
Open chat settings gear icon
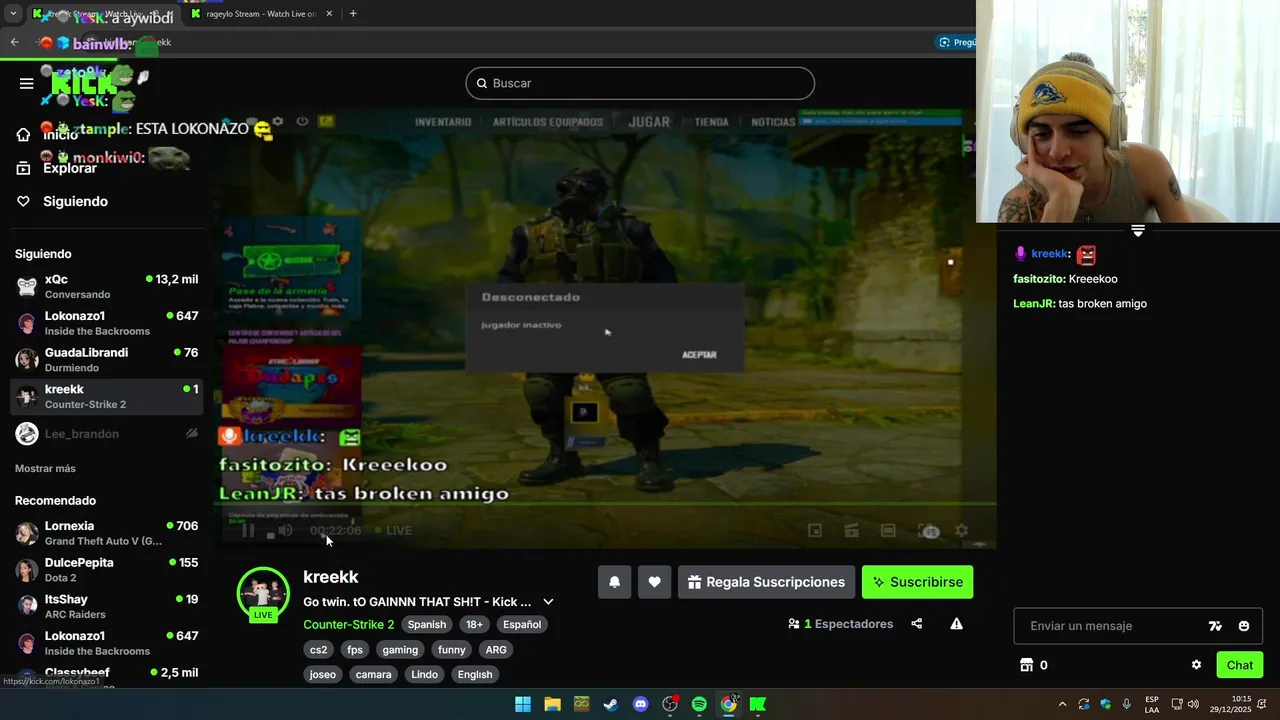(x=1196, y=665)
